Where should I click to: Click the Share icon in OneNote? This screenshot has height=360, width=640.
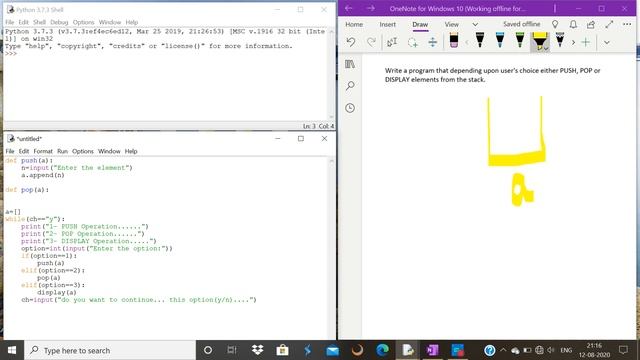click(x=591, y=24)
